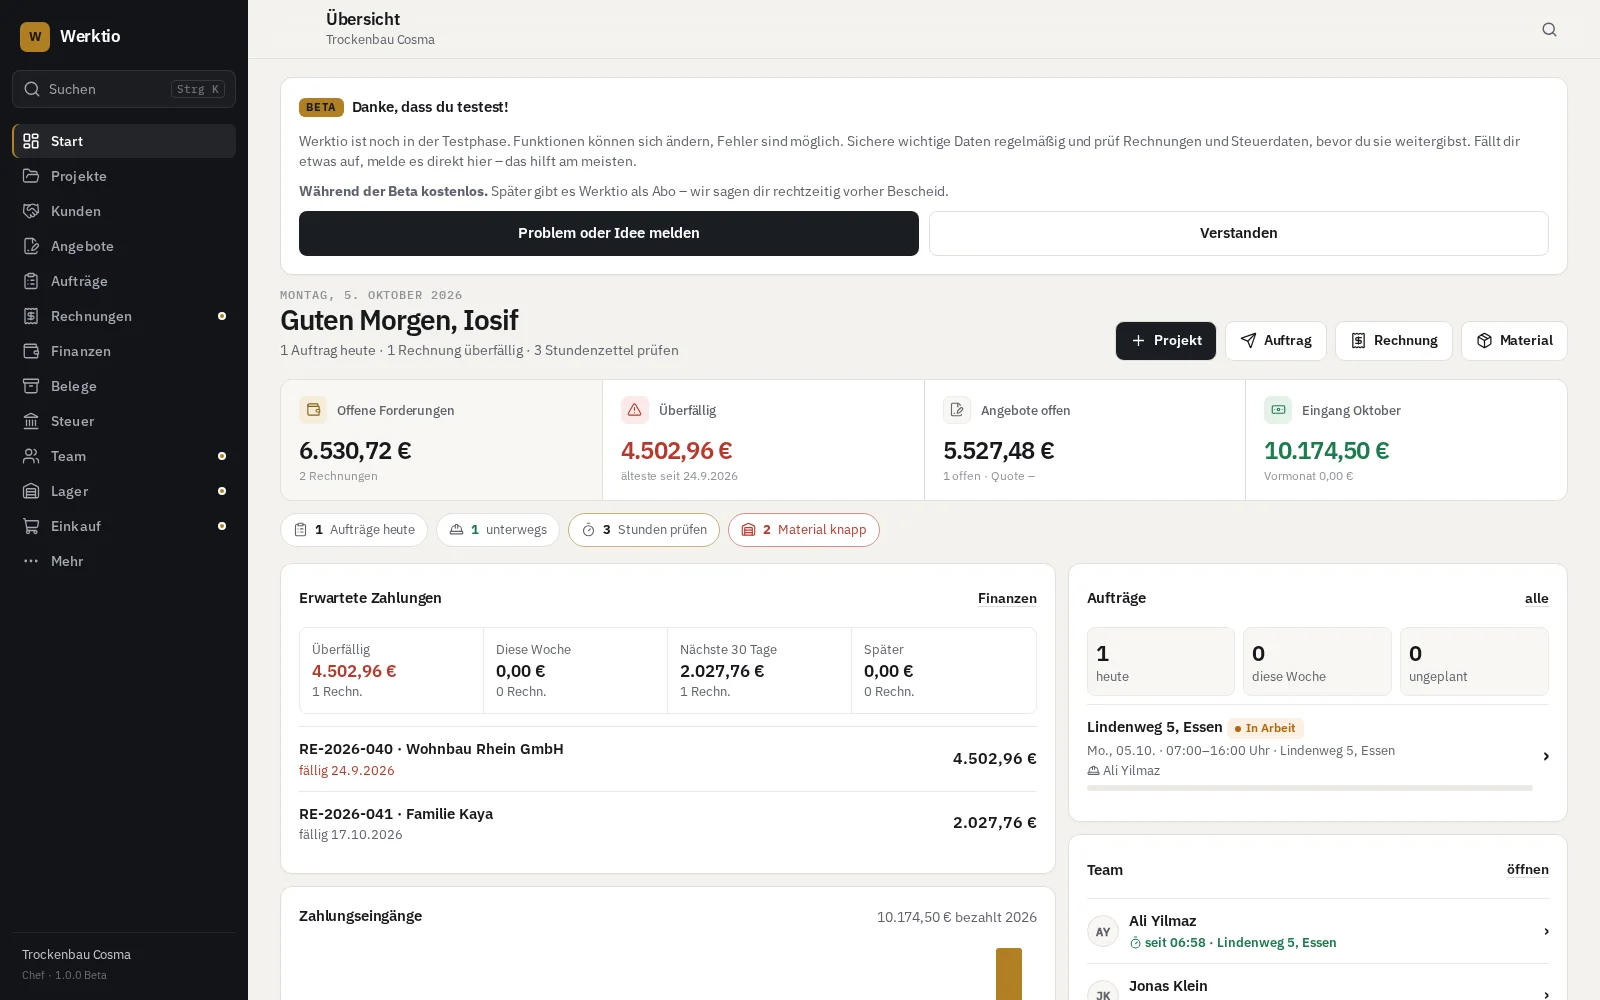Select the Überfällig warning icon card
1600x1000 pixels.
(x=634, y=410)
